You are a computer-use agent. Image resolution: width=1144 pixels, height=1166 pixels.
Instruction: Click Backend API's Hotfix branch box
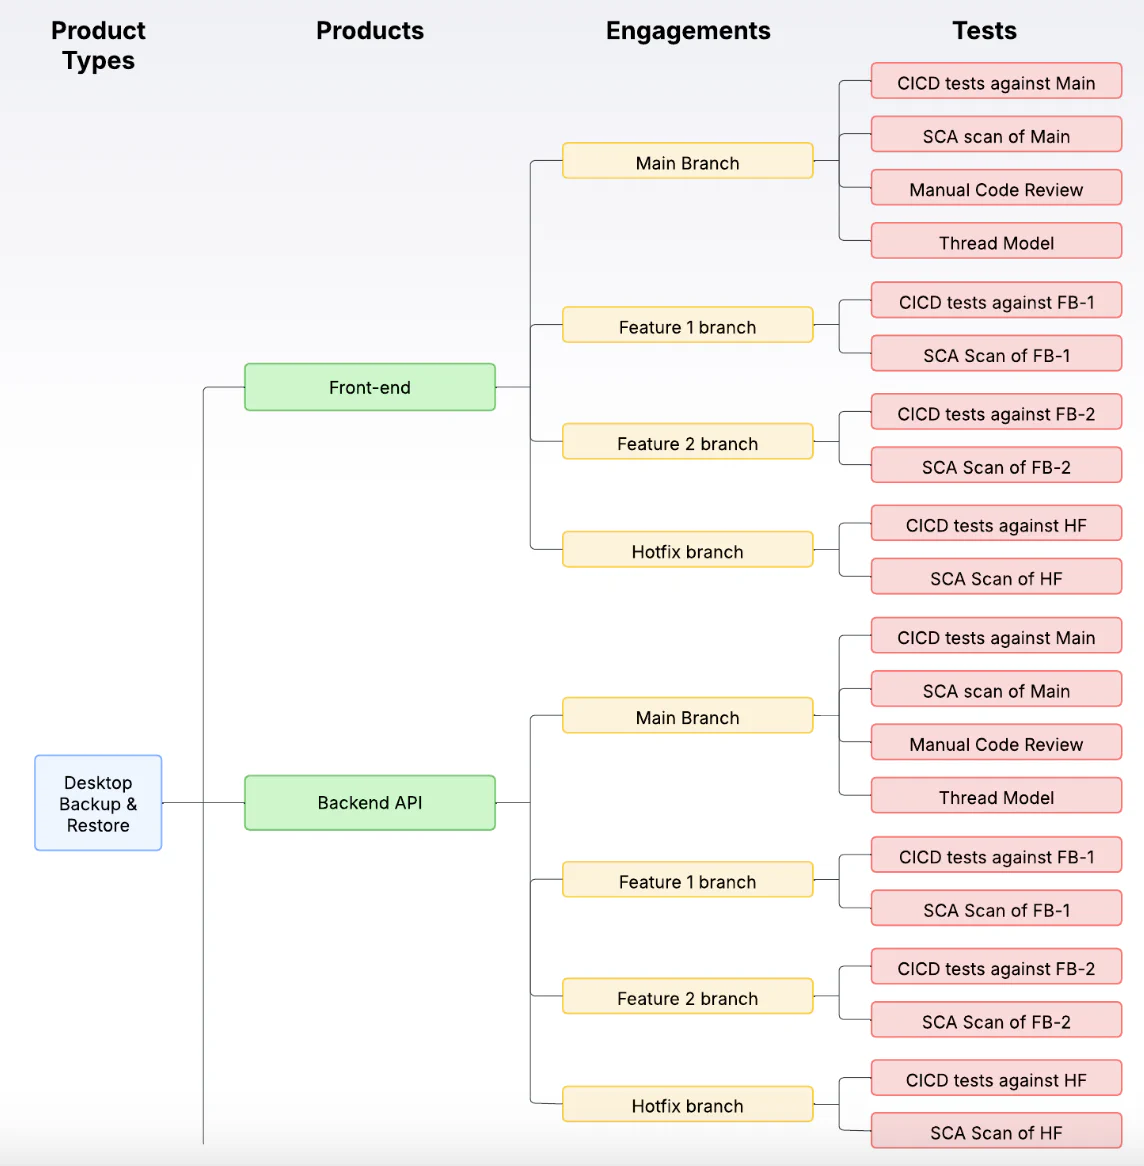(687, 1104)
